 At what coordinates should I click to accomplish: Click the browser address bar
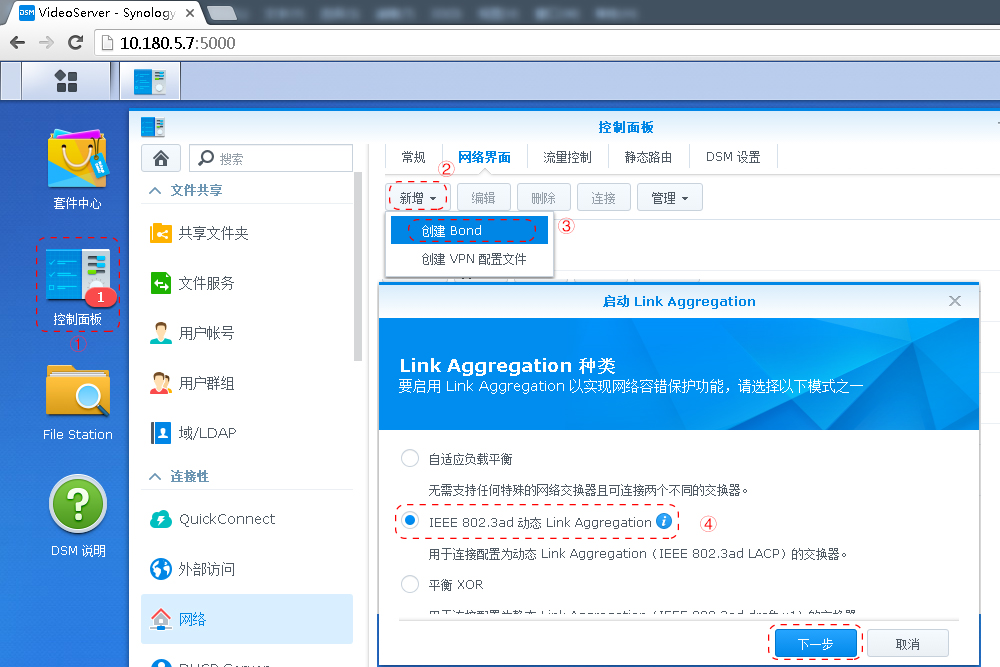pyautogui.click(x=300, y=44)
